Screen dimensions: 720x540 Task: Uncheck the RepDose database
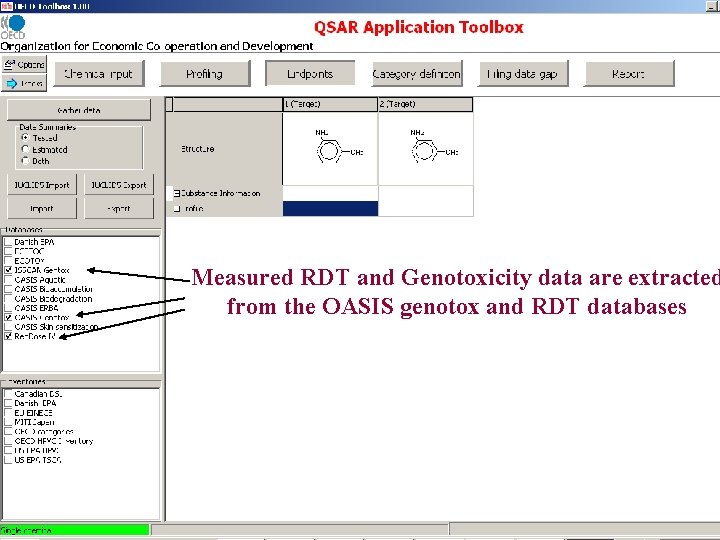tap(8, 336)
